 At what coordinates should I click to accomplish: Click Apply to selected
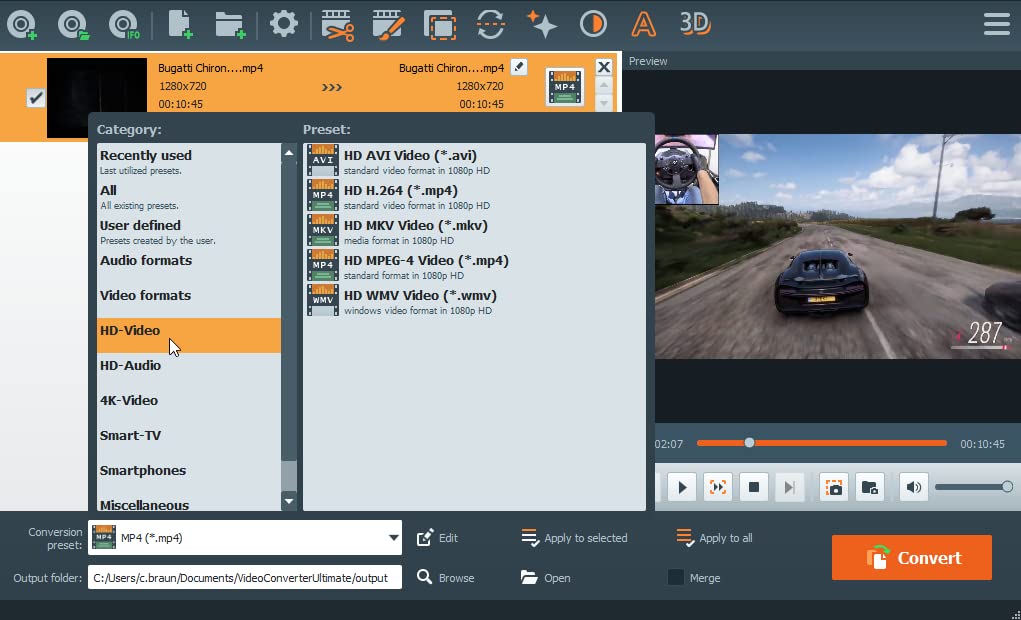pos(574,538)
